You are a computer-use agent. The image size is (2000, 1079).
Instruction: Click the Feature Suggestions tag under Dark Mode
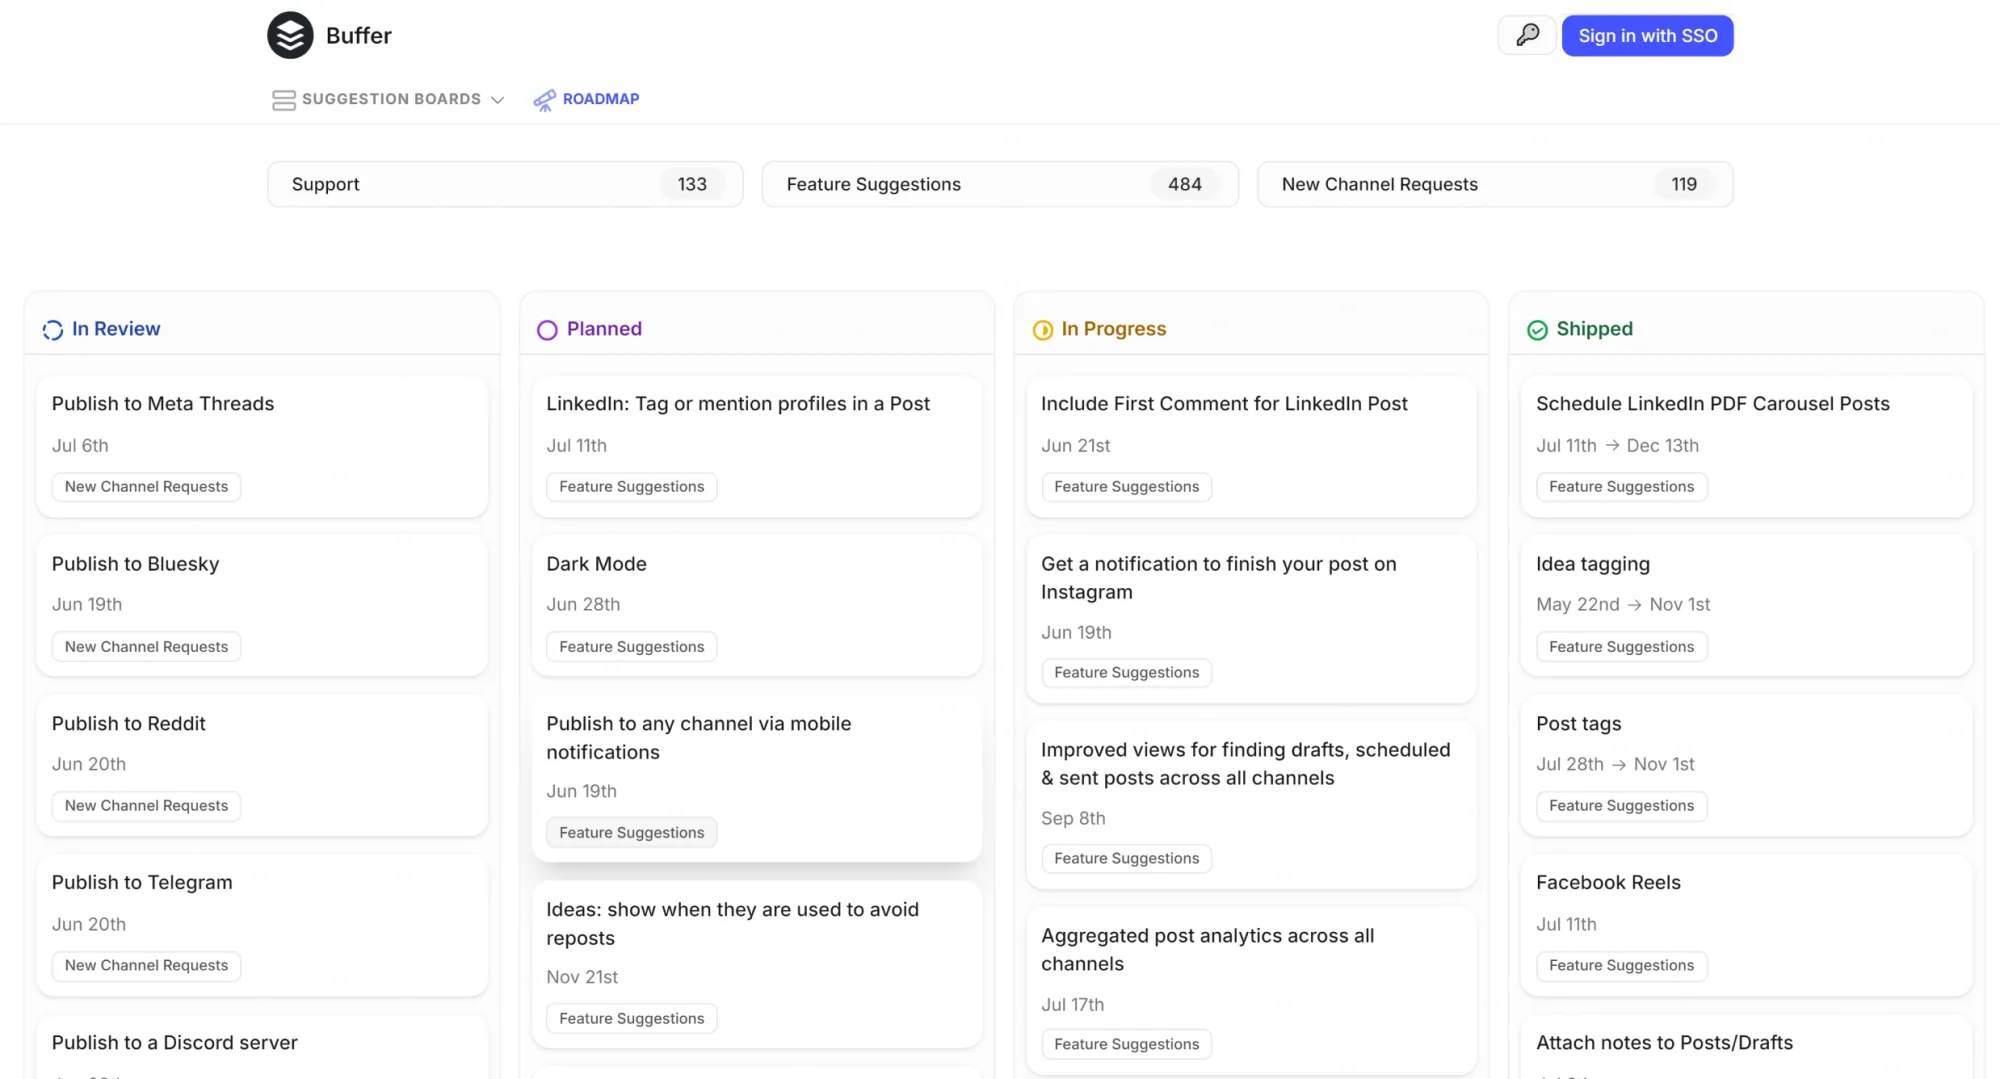tap(630, 646)
